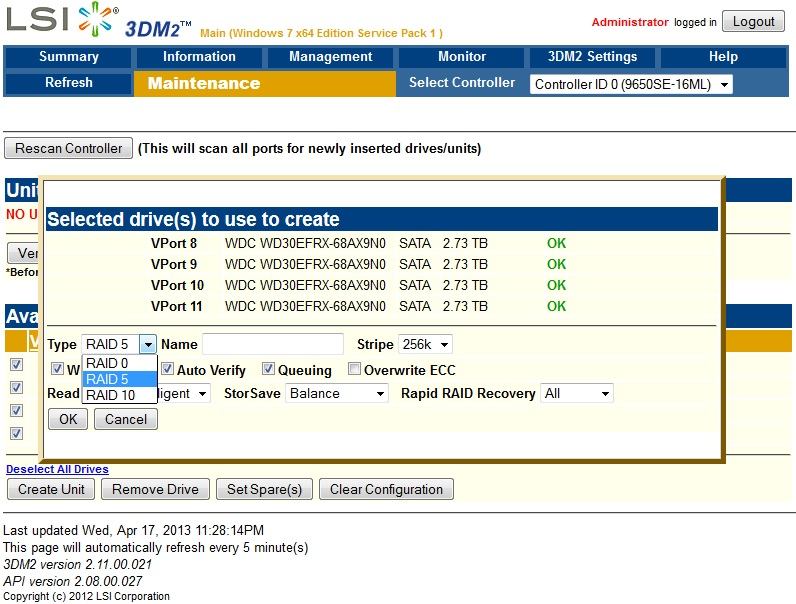Click the Deselect All Drives link
Image resolution: width=796 pixels, height=604 pixels.
coord(57,469)
